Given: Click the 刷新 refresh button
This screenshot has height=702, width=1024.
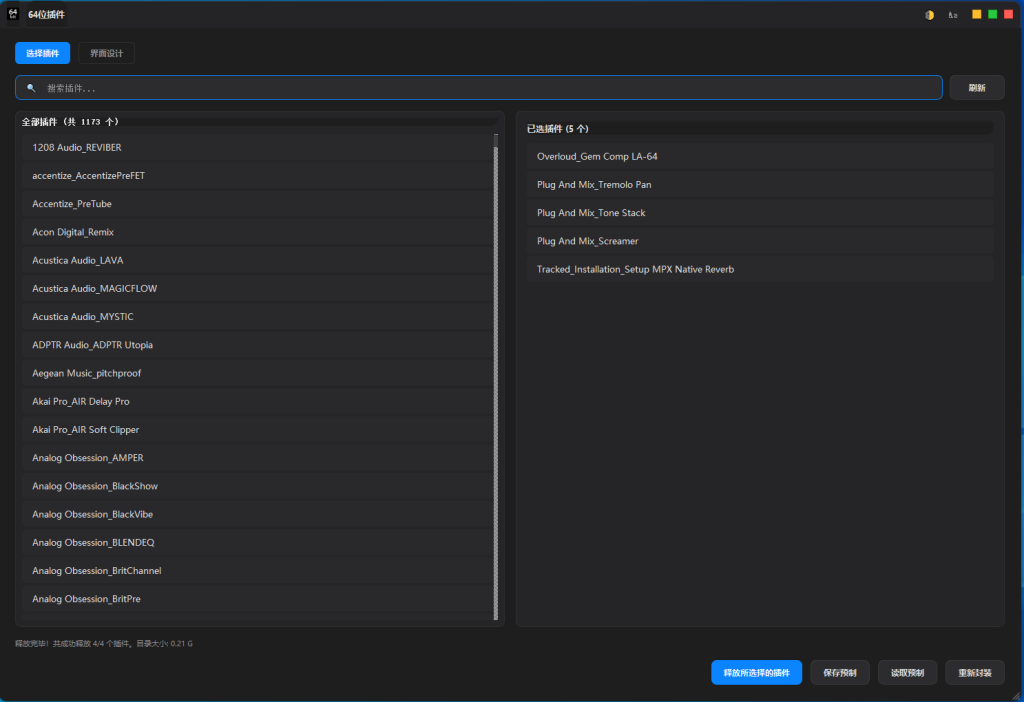Looking at the screenshot, I should pyautogui.click(x=977, y=88).
